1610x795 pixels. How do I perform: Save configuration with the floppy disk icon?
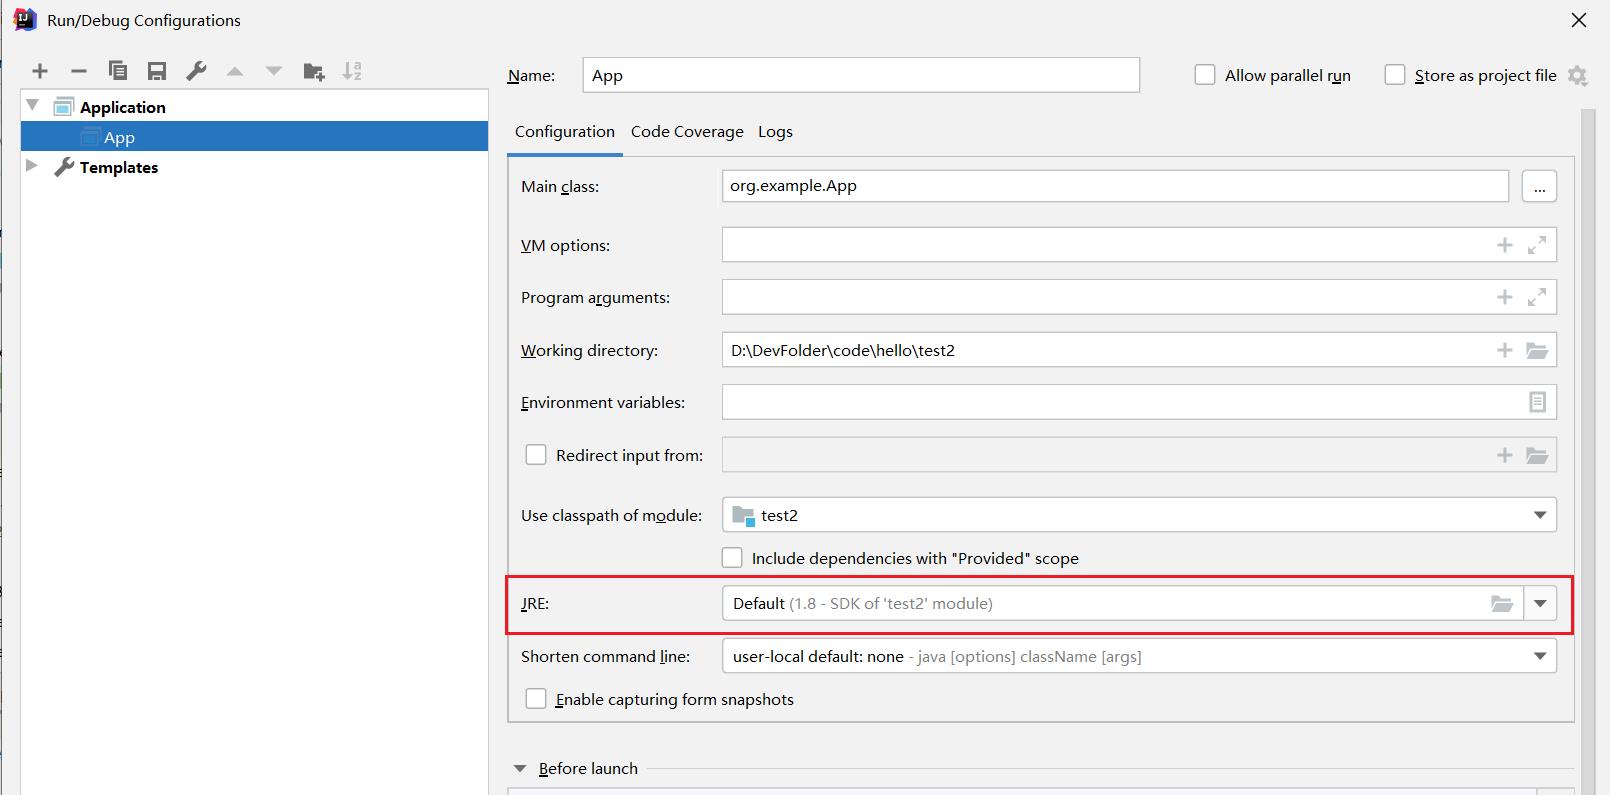click(x=157, y=71)
